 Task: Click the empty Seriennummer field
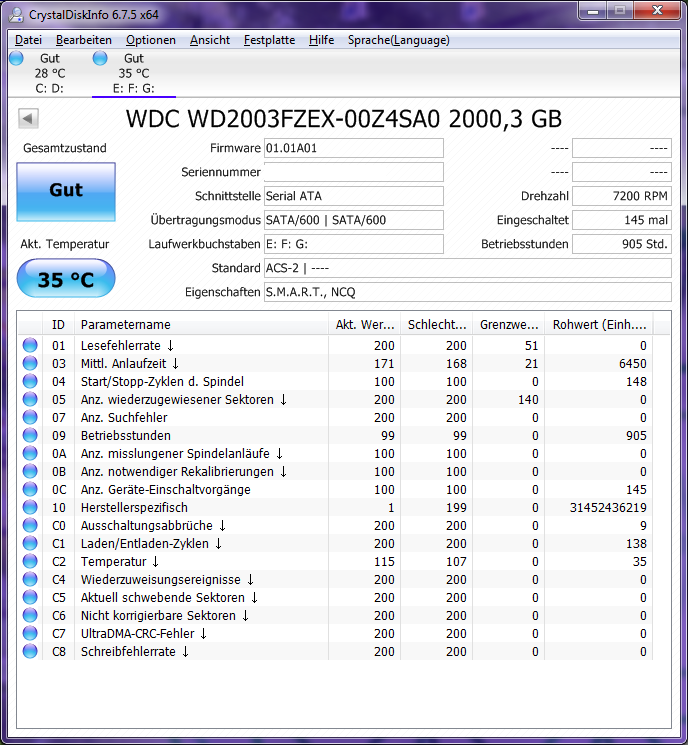(x=354, y=172)
